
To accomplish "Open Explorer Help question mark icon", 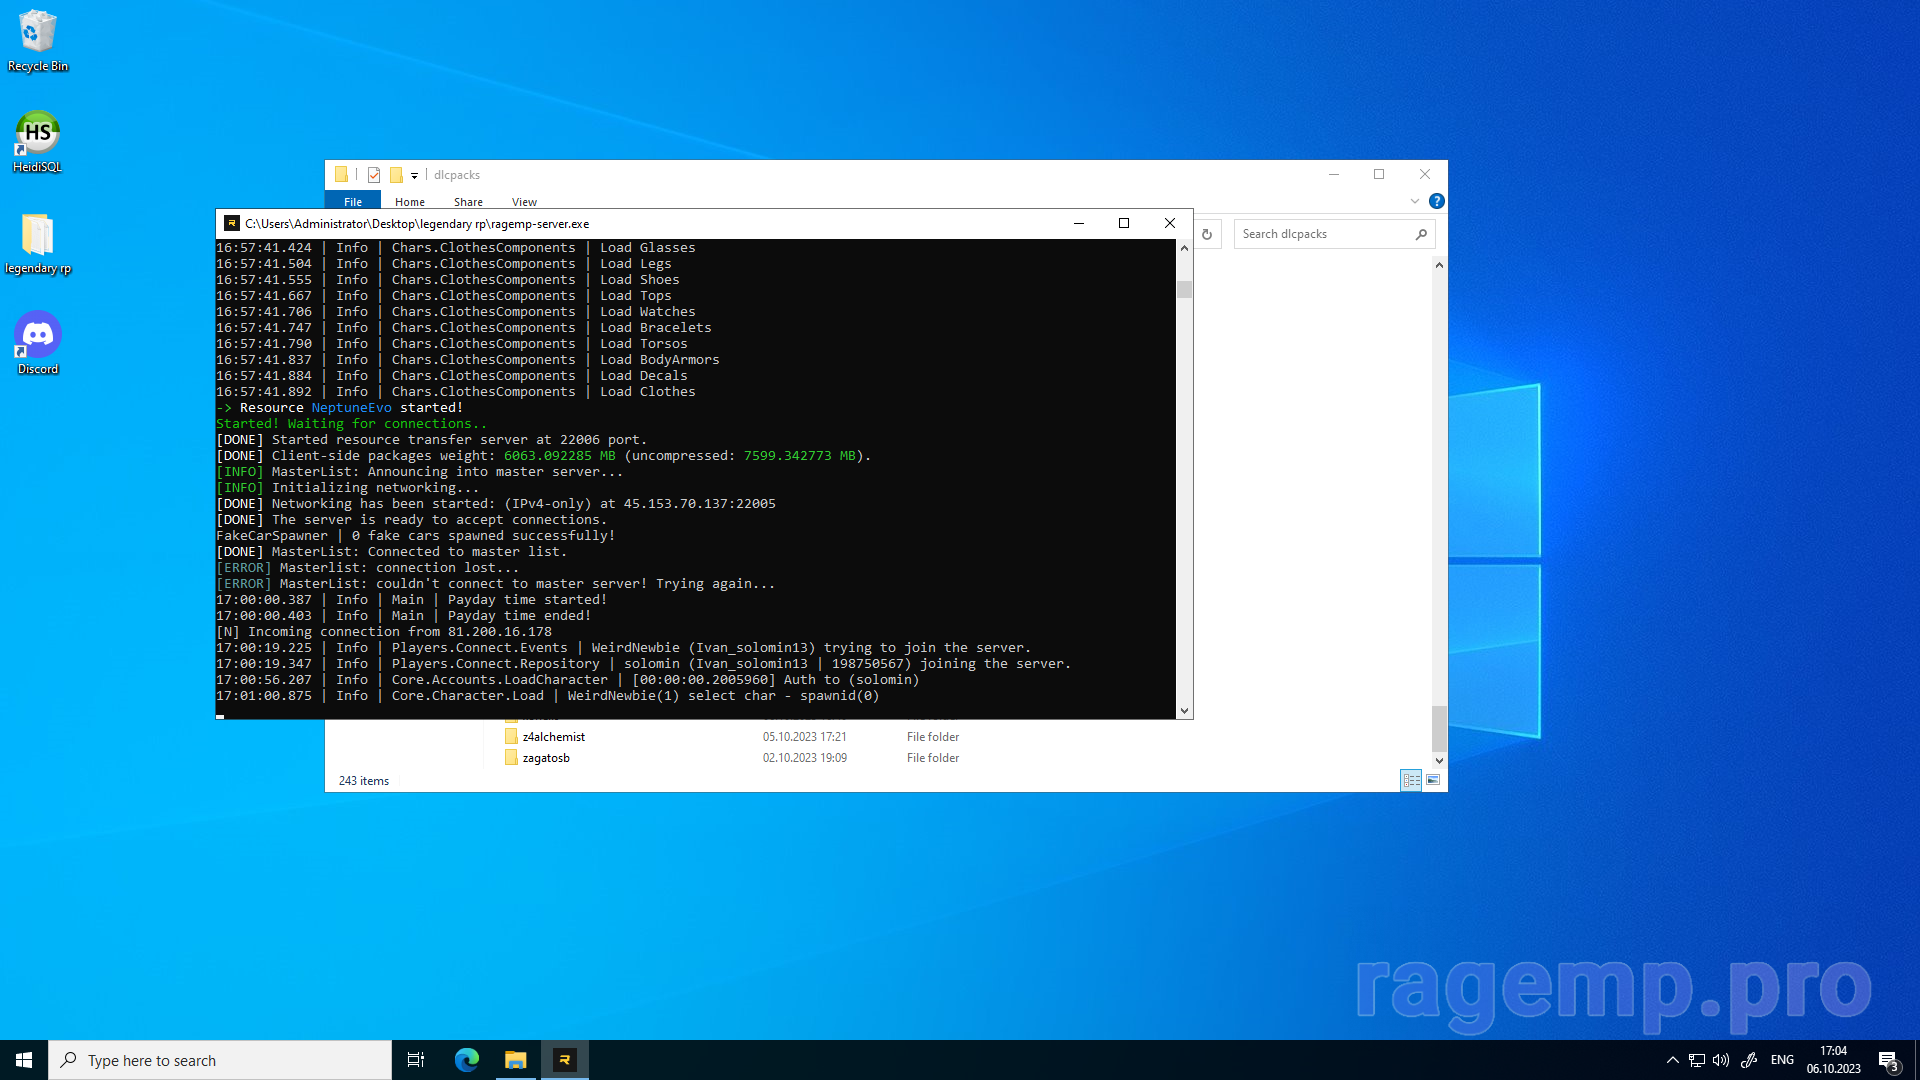I will tap(1437, 201).
